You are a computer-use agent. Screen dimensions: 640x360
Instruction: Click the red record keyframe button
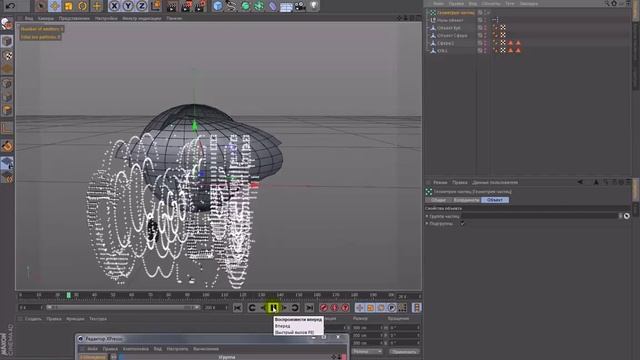[x=324, y=308]
